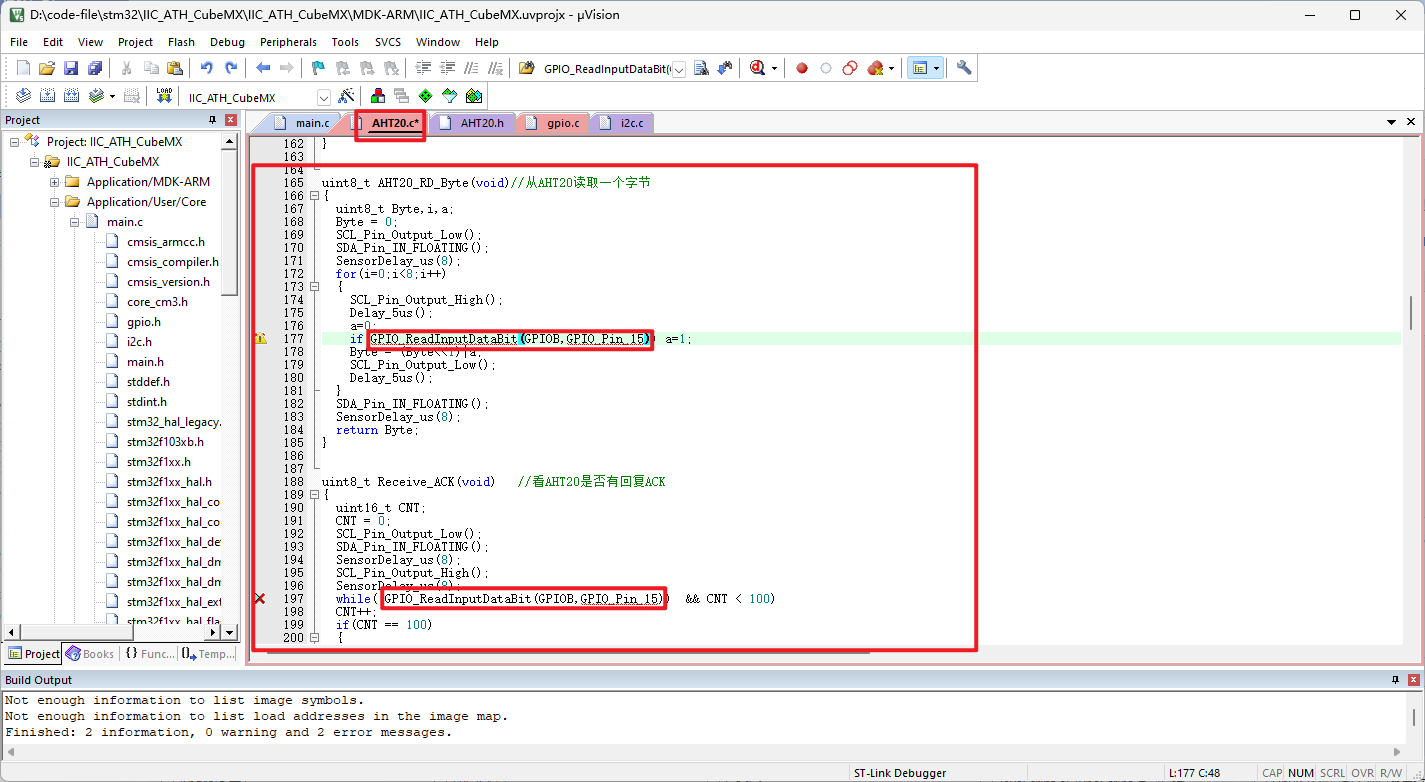
Task: Rebuild all target files
Action: point(71,95)
